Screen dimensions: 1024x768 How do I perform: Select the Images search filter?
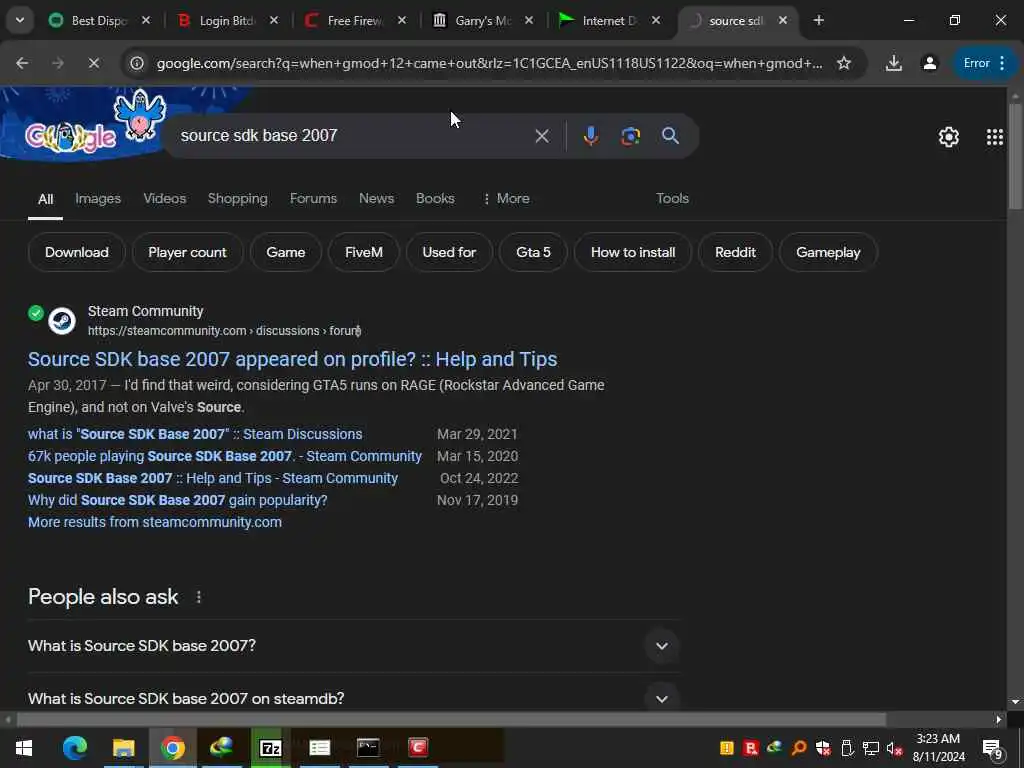coord(98,199)
